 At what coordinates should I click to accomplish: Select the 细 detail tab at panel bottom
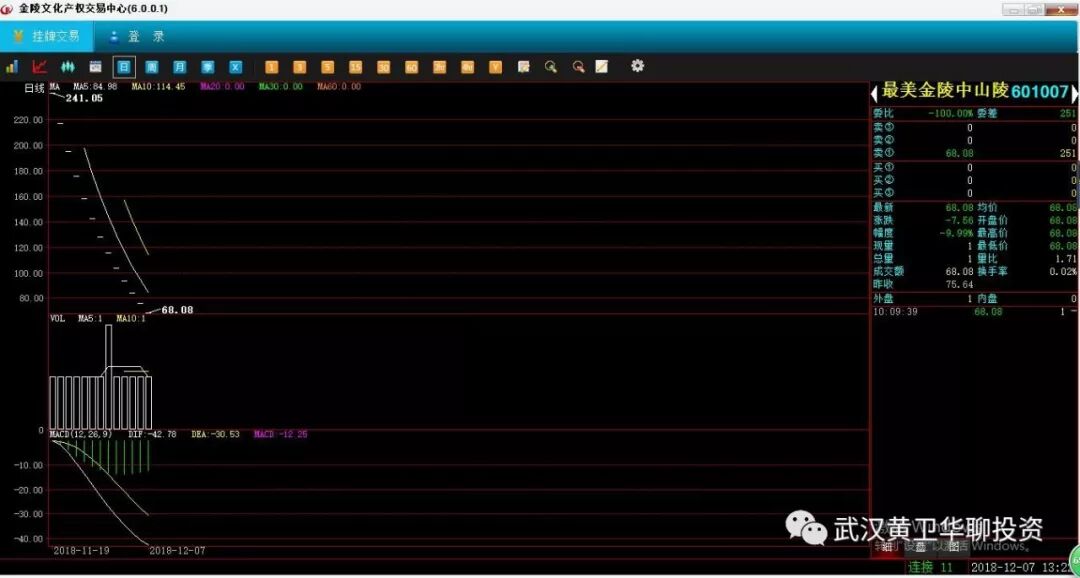(x=886, y=546)
